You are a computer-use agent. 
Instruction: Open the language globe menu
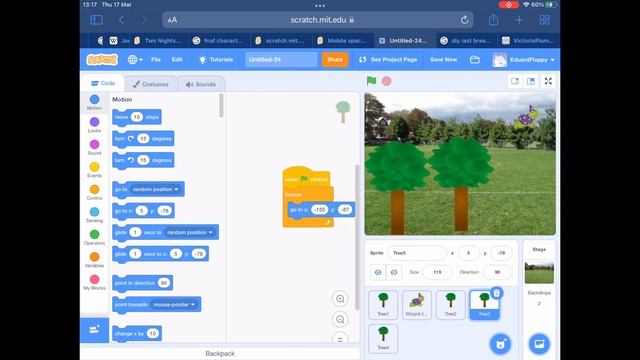coord(135,60)
